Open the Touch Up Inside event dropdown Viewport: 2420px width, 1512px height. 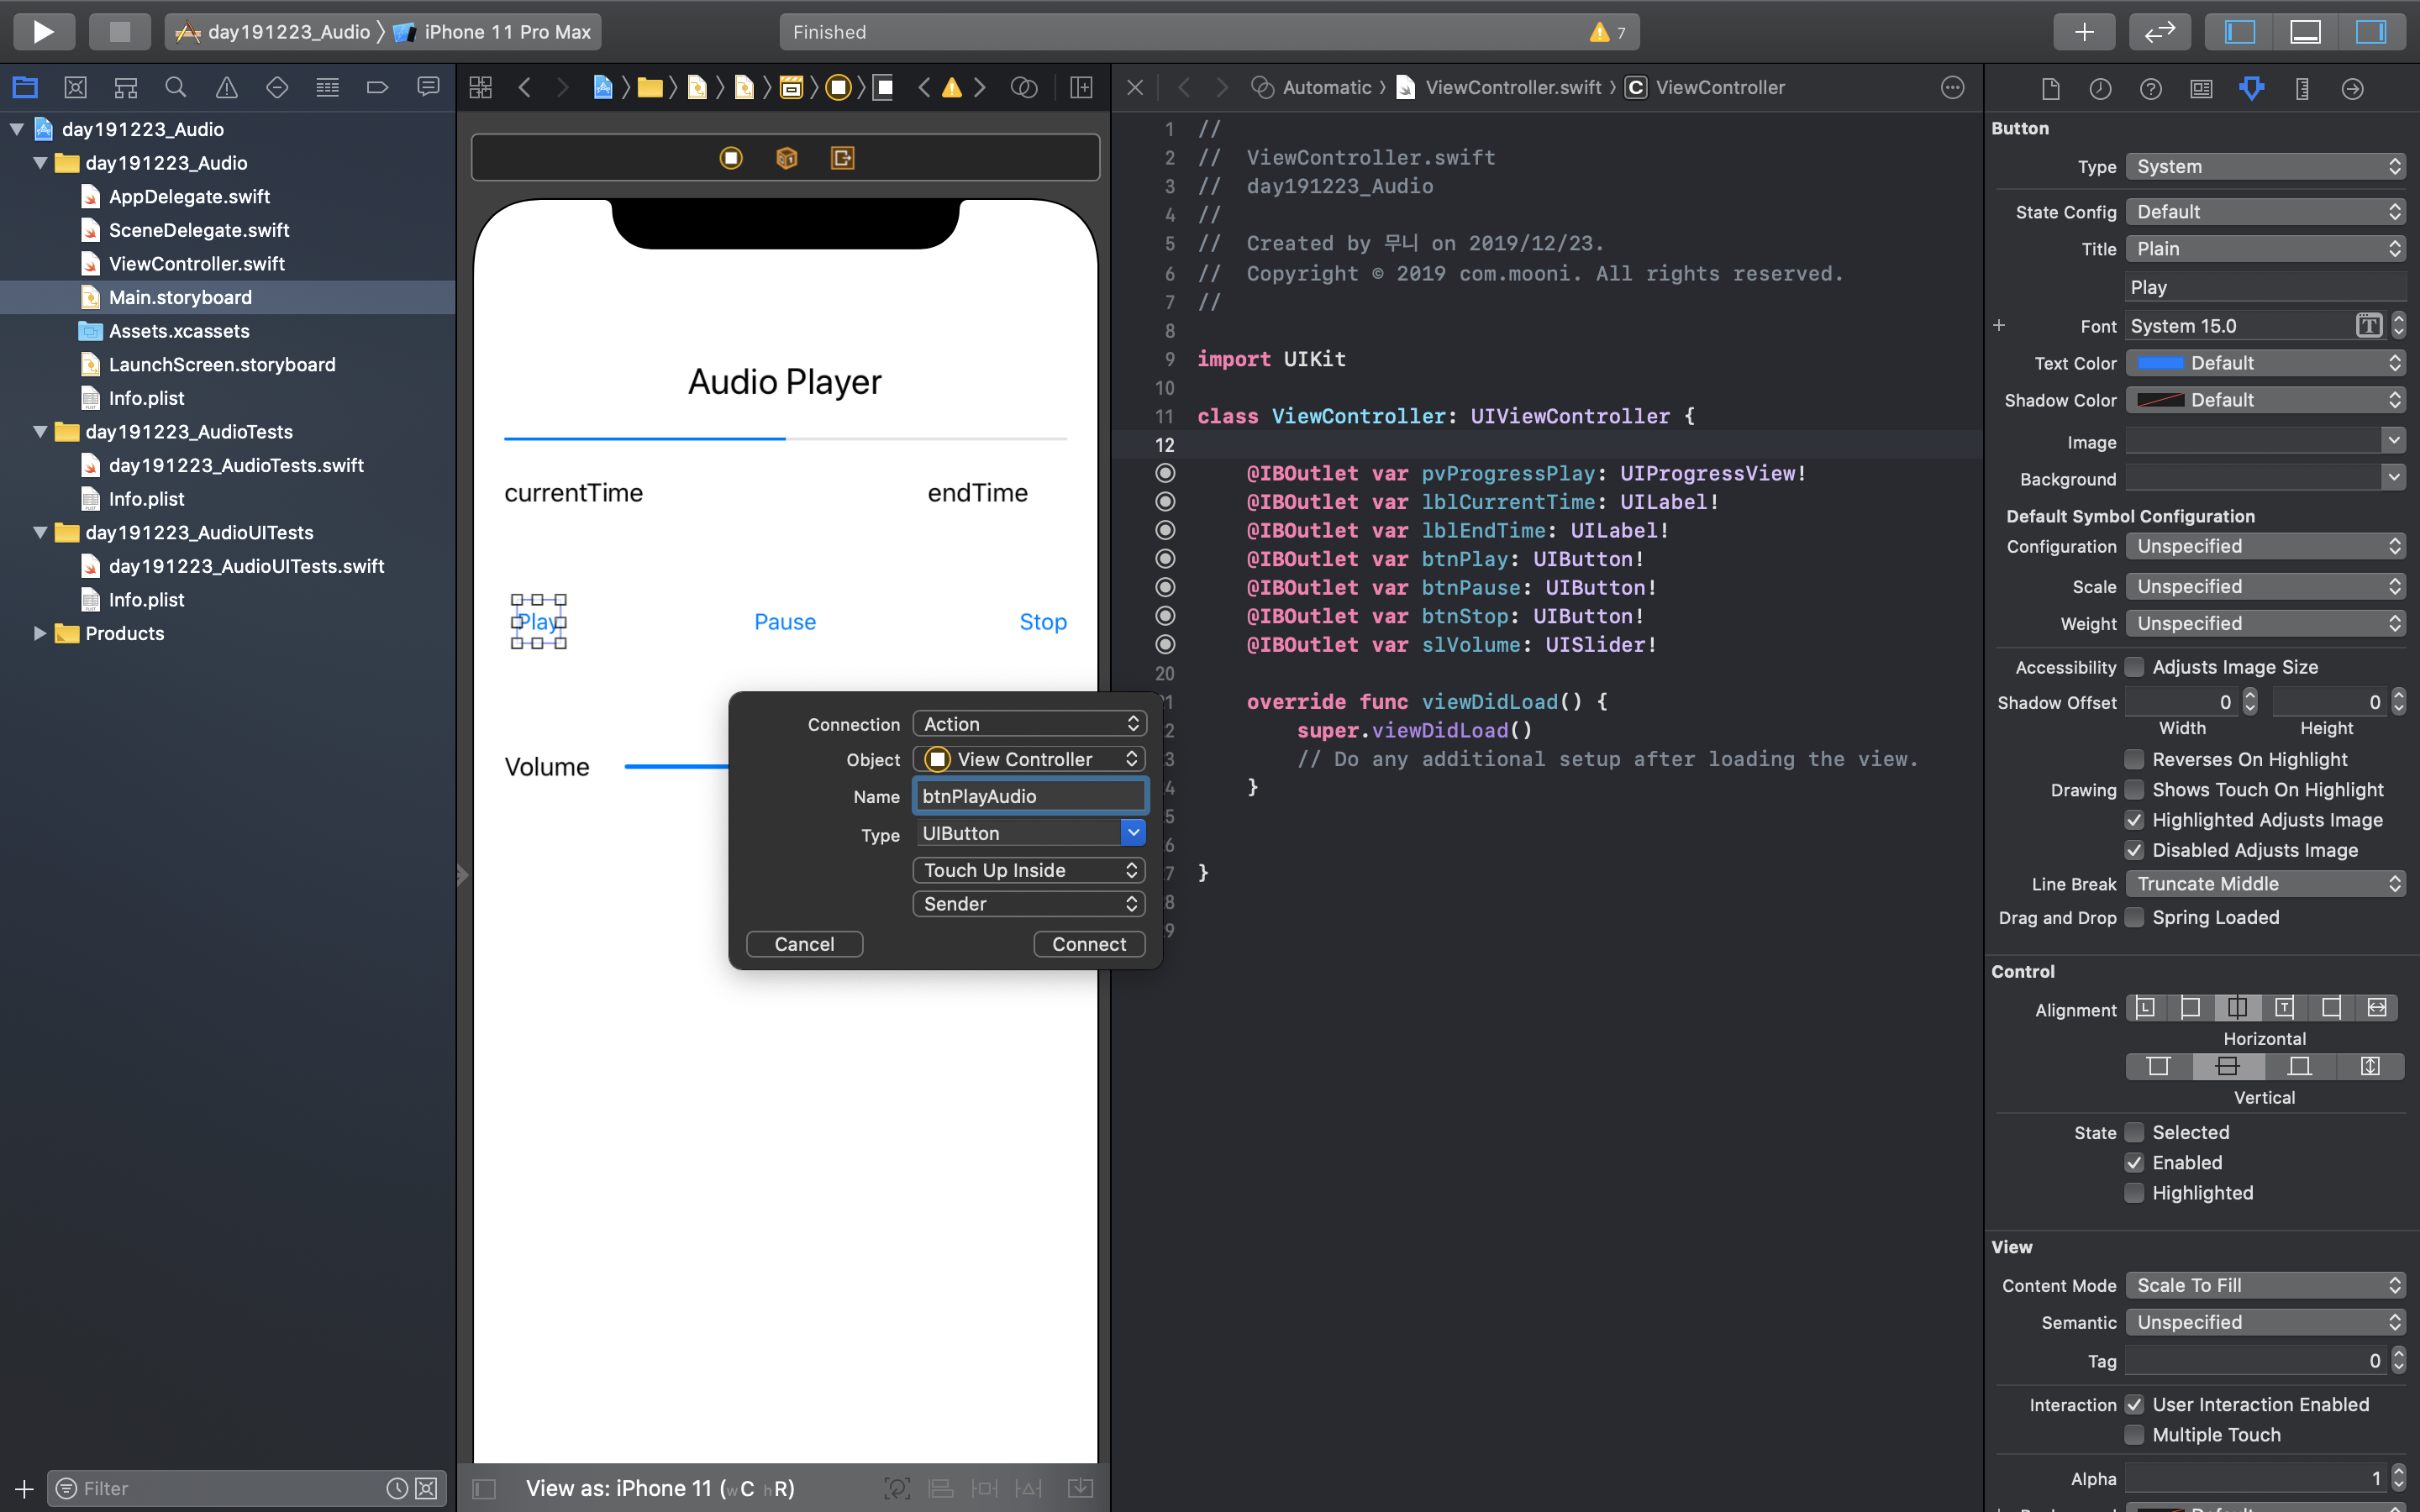point(1029,870)
